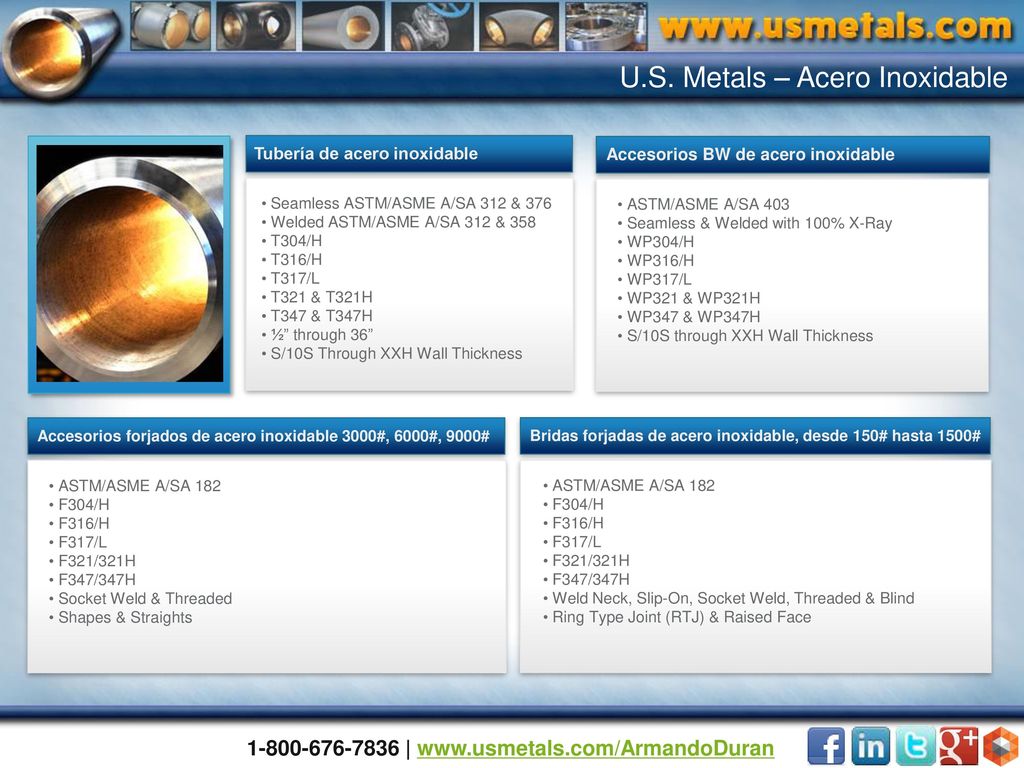Viewport: 1024px width, 768px height.
Task: Click 'S/10S Through XXH Wall Thickness' in pipe box
Action: pyautogui.click(x=396, y=353)
